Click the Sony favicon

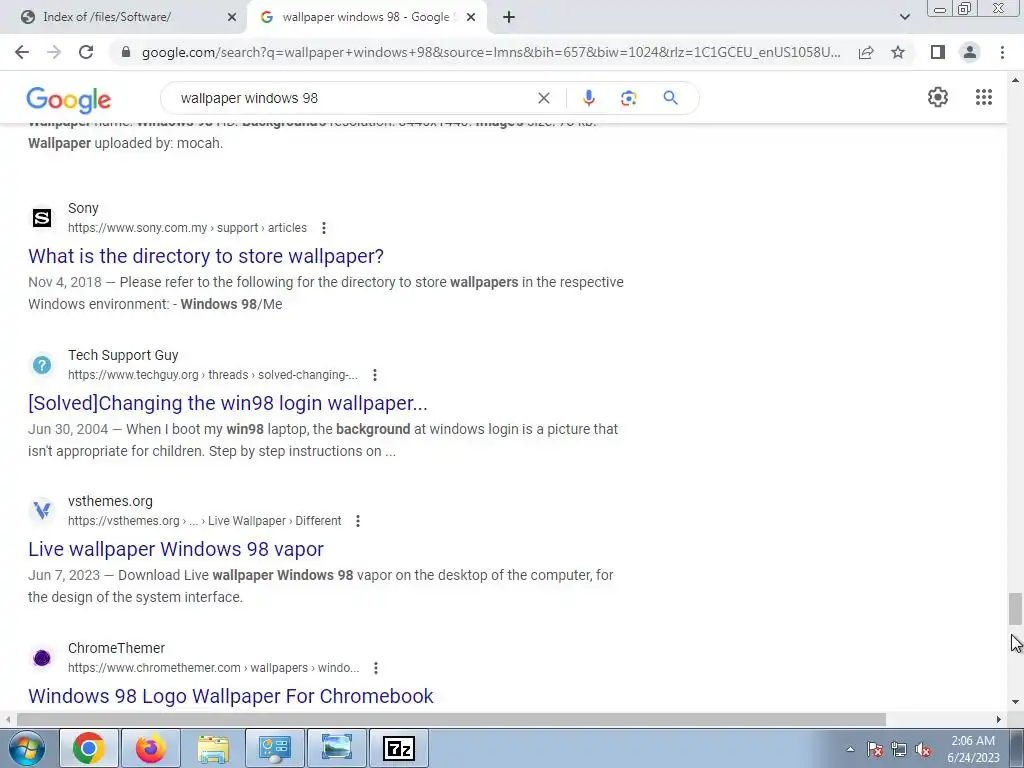pos(42,217)
